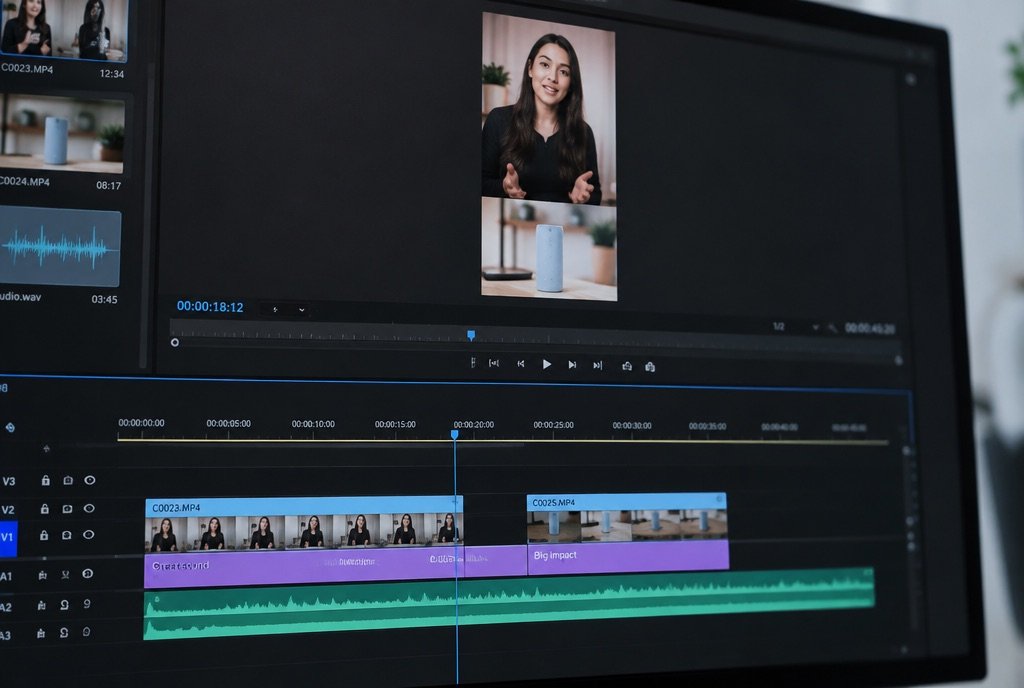Click the C0024.MP4 file name label
This screenshot has width=1024, height=688.
(x=24, y=181)
